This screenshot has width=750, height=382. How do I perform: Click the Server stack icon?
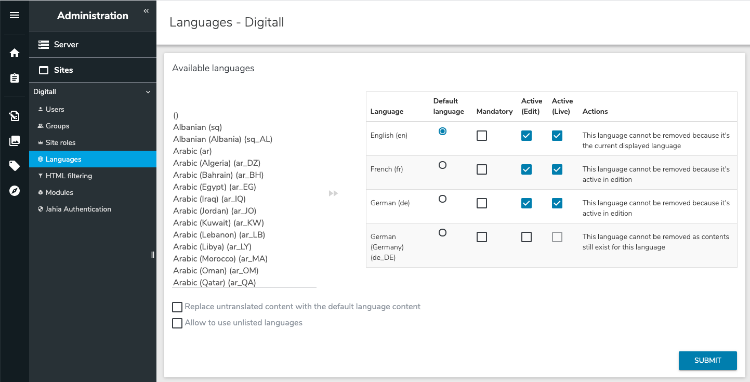[x=44, y=44]
